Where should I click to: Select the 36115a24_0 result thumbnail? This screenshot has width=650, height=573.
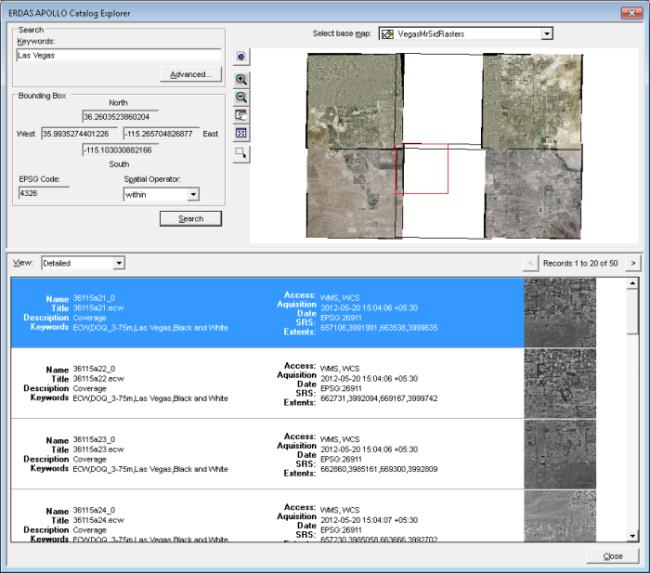pyautogui.click(x=560, y=516)
